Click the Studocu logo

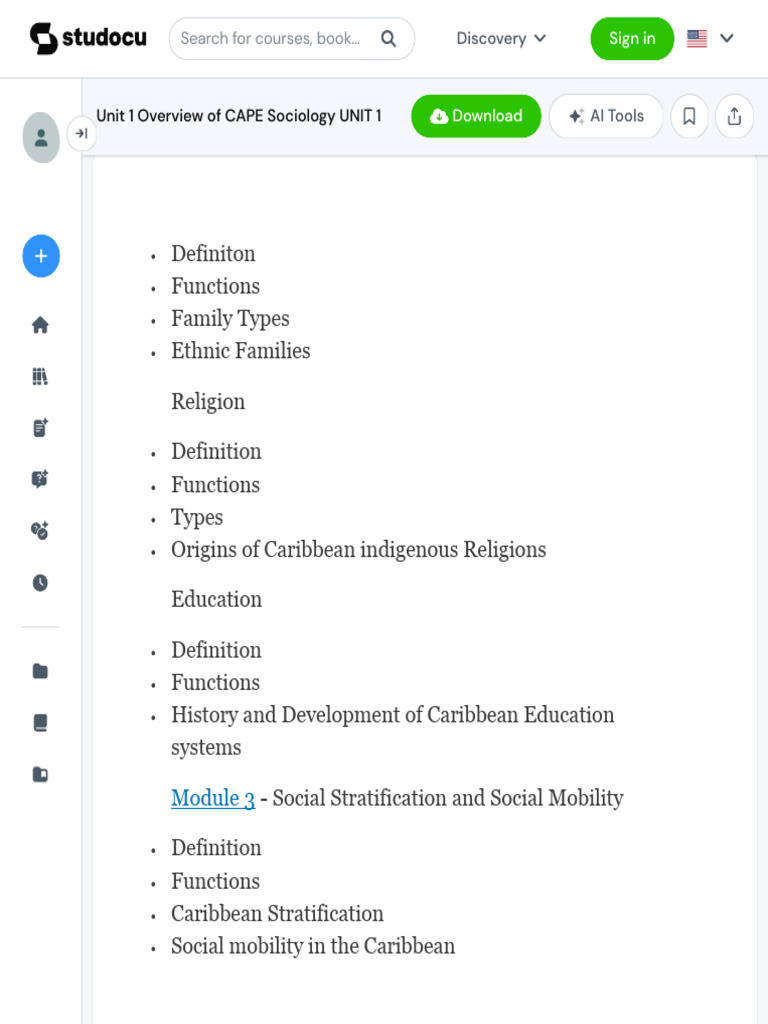88,38
